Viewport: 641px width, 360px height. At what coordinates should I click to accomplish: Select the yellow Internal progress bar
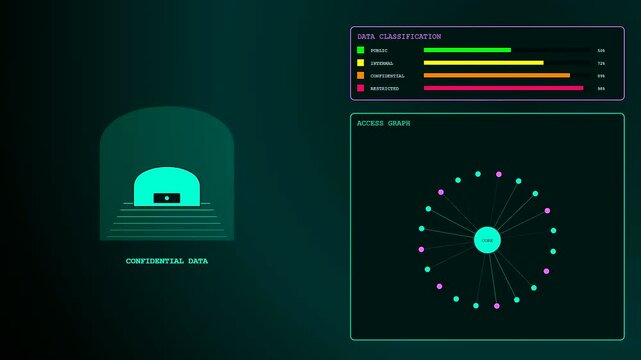tap(484, 63)
